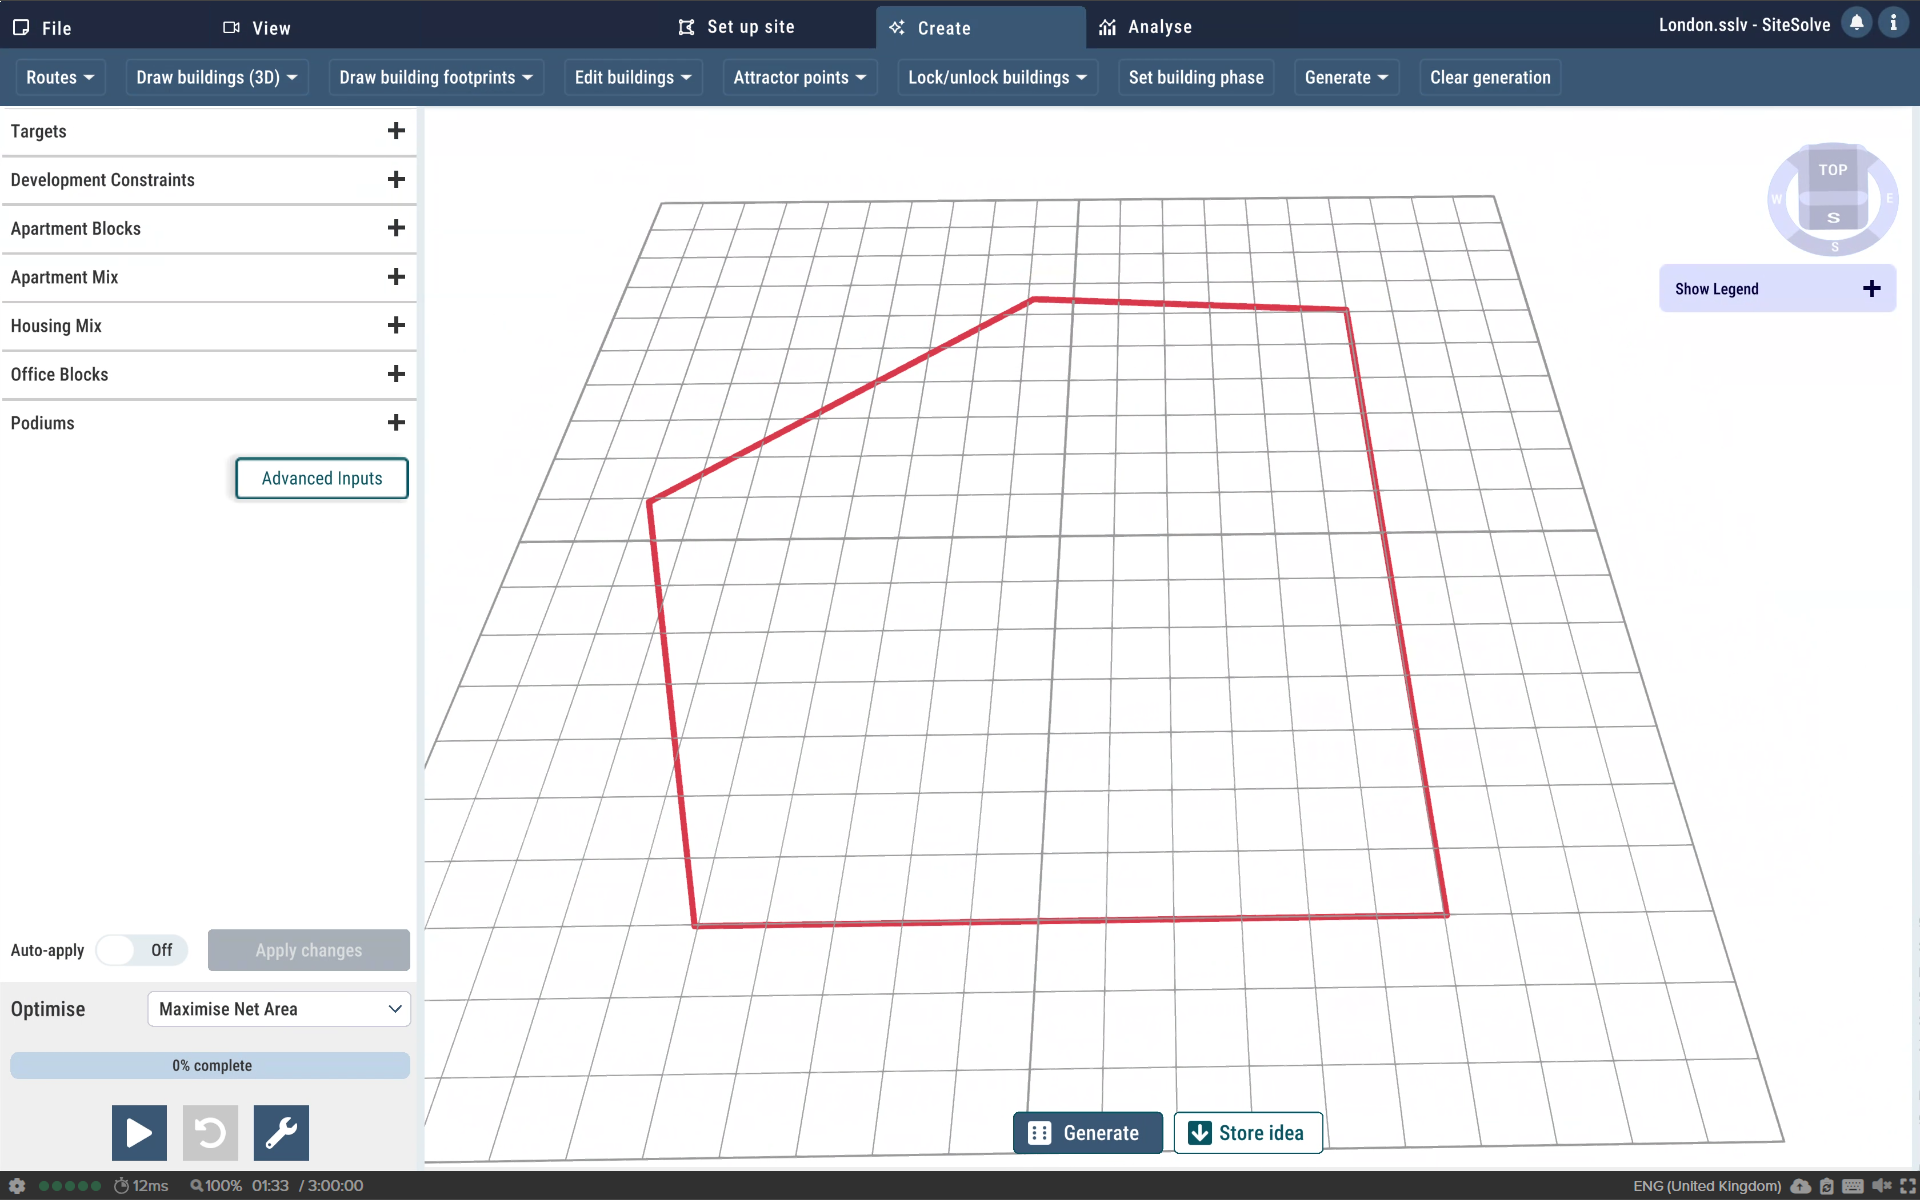This screenshot has width=1920, height=1200.
Task: Switch to the Analyse tab
Action: (x=1146, y=27)
